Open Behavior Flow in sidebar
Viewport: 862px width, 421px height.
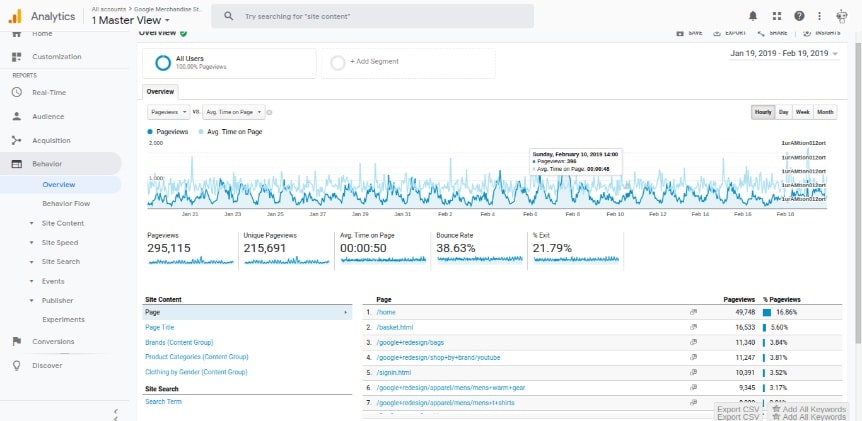[66, 203]
